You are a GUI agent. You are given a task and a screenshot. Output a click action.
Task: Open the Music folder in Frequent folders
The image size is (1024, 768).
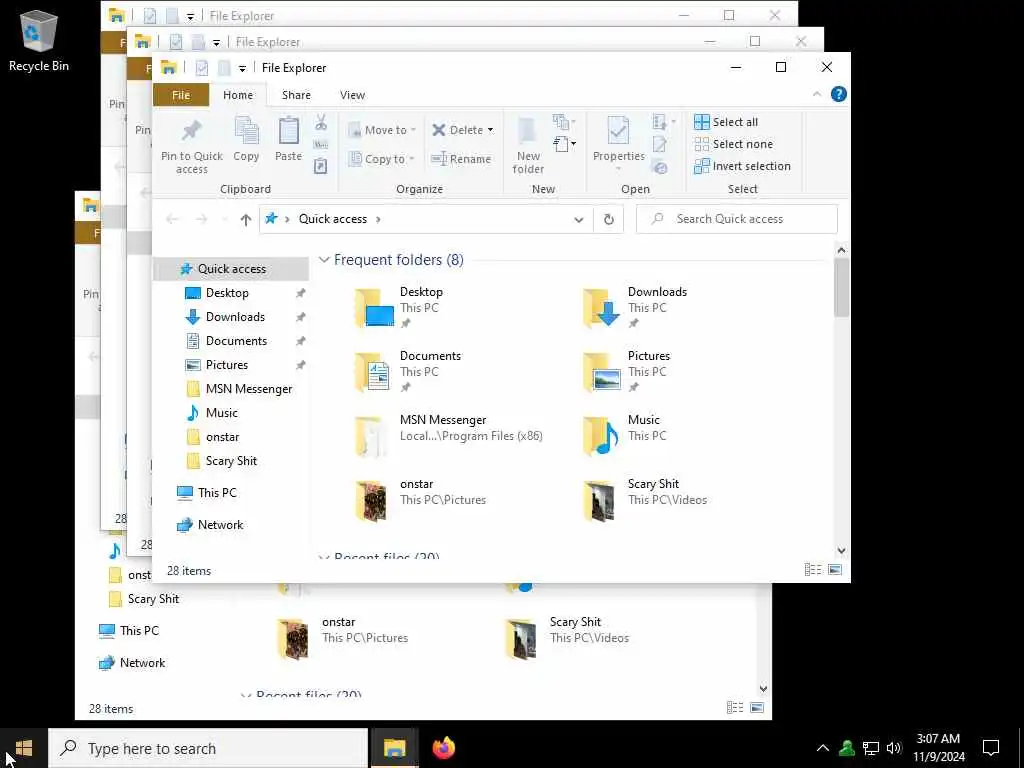[622, 435]
